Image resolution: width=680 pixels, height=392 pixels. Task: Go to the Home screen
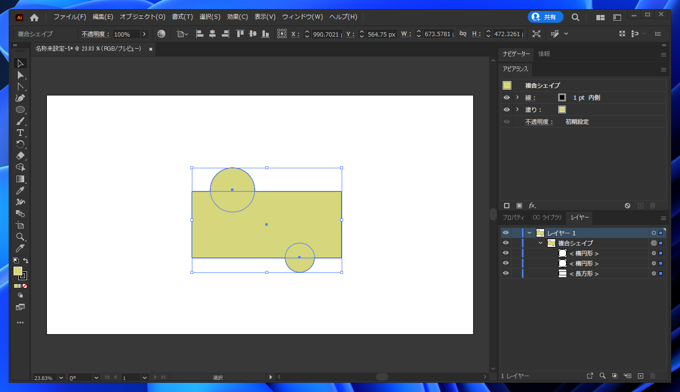click(34, 17)
